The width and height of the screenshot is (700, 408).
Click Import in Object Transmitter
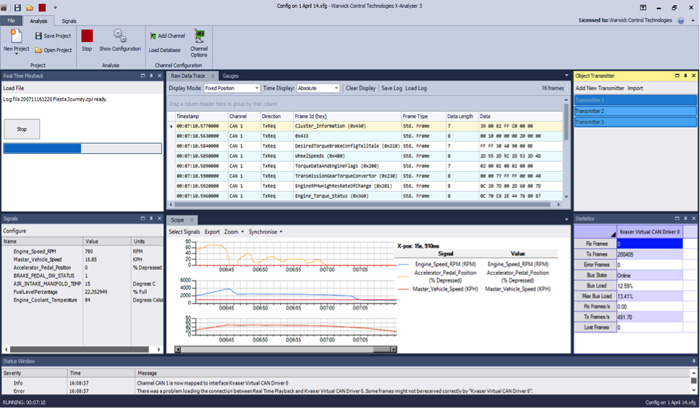point(635,88)
